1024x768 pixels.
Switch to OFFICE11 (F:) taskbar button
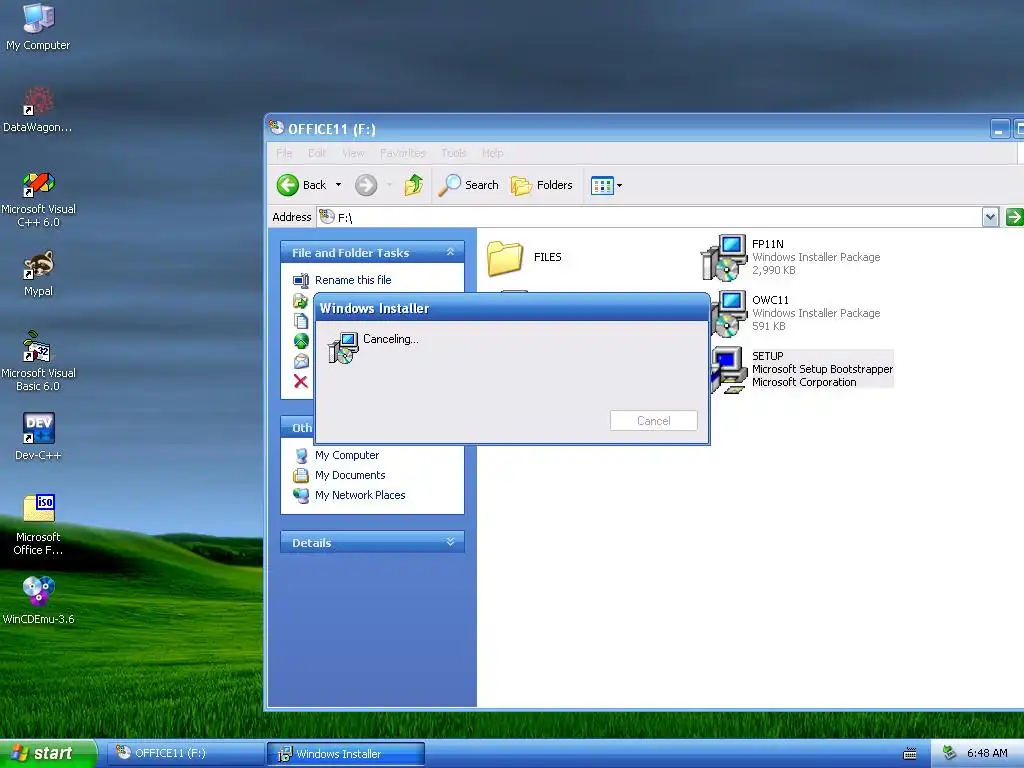coord(185,753)
